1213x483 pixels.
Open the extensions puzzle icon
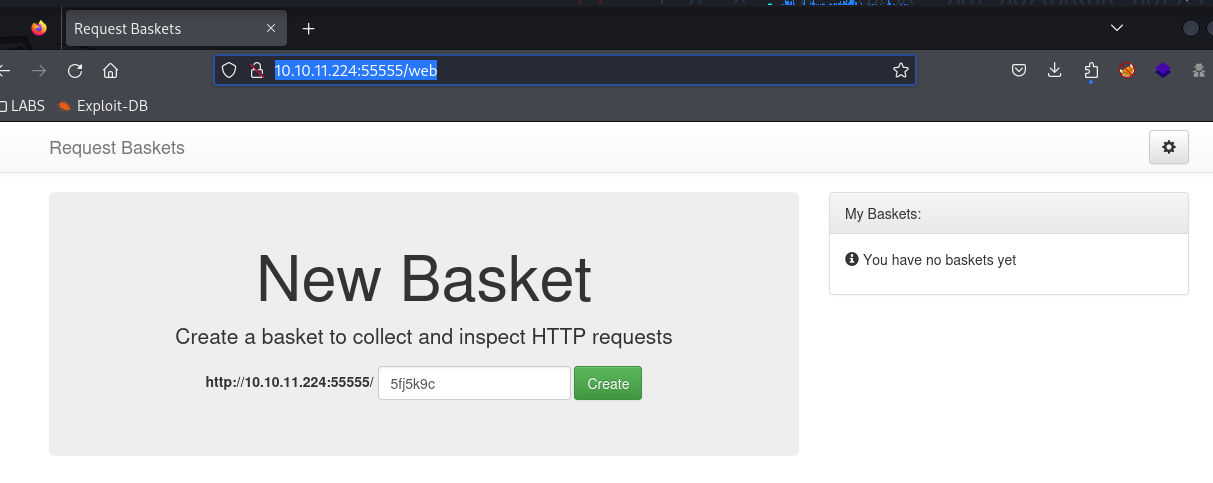click(x=1091, y=70)
